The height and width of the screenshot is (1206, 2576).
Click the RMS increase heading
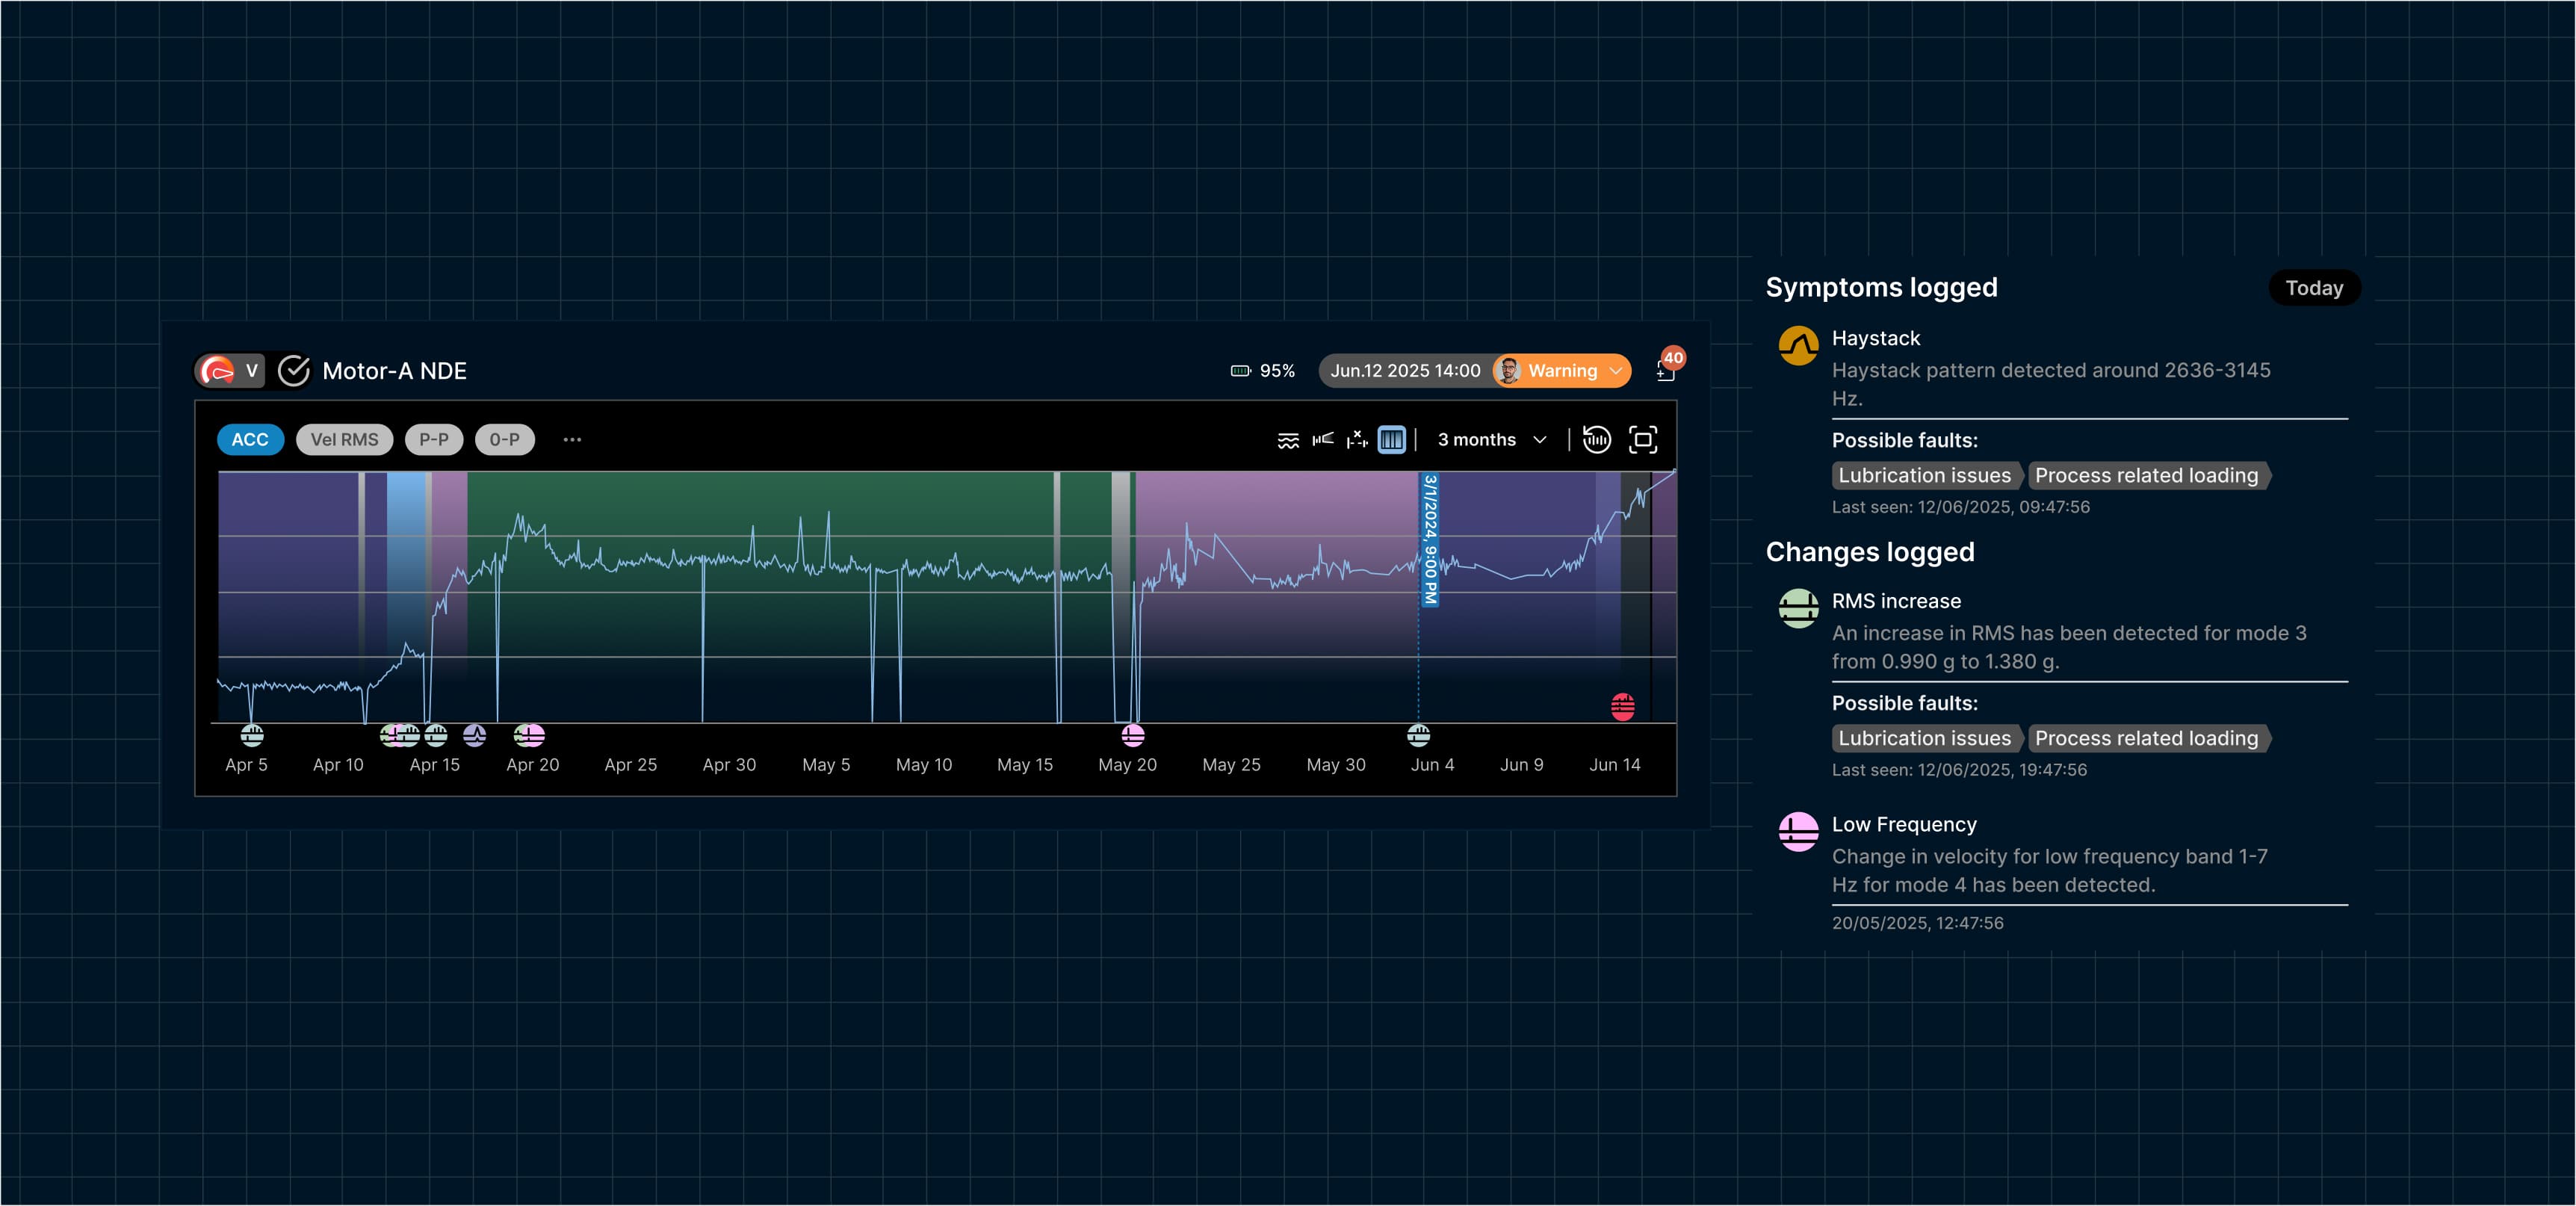[1896, 601]
